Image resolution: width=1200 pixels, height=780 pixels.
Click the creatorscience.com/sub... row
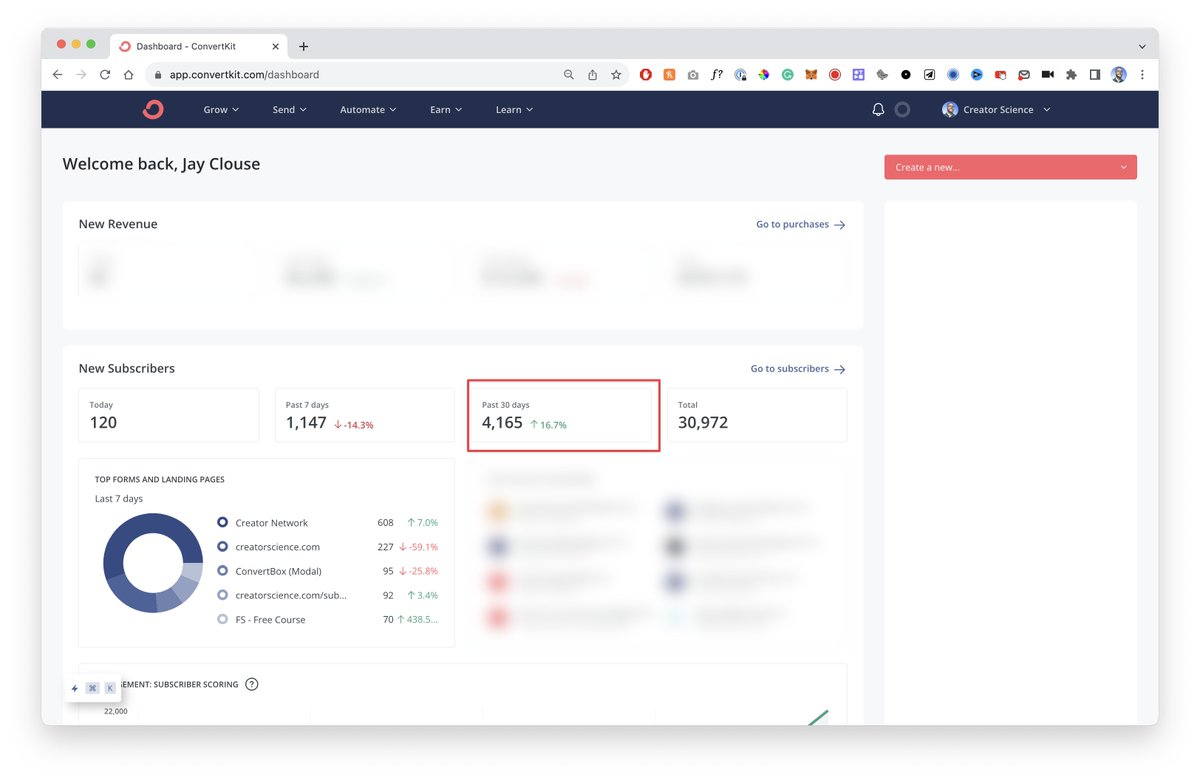[328, 595]
